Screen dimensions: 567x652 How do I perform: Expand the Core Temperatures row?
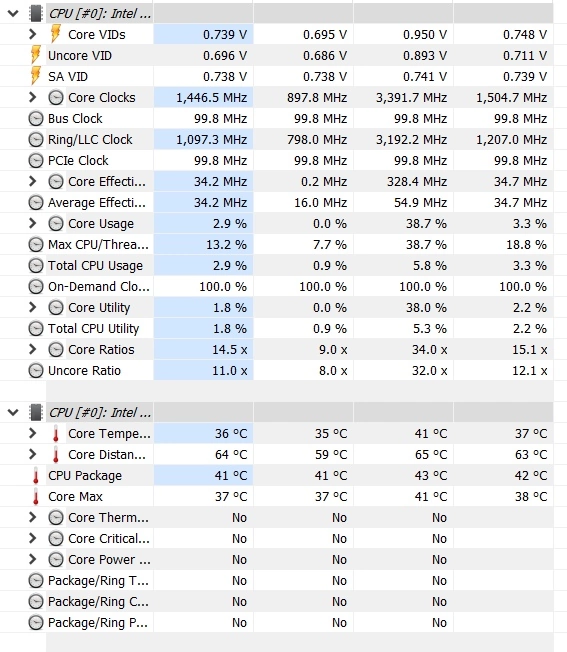point(32,433)
